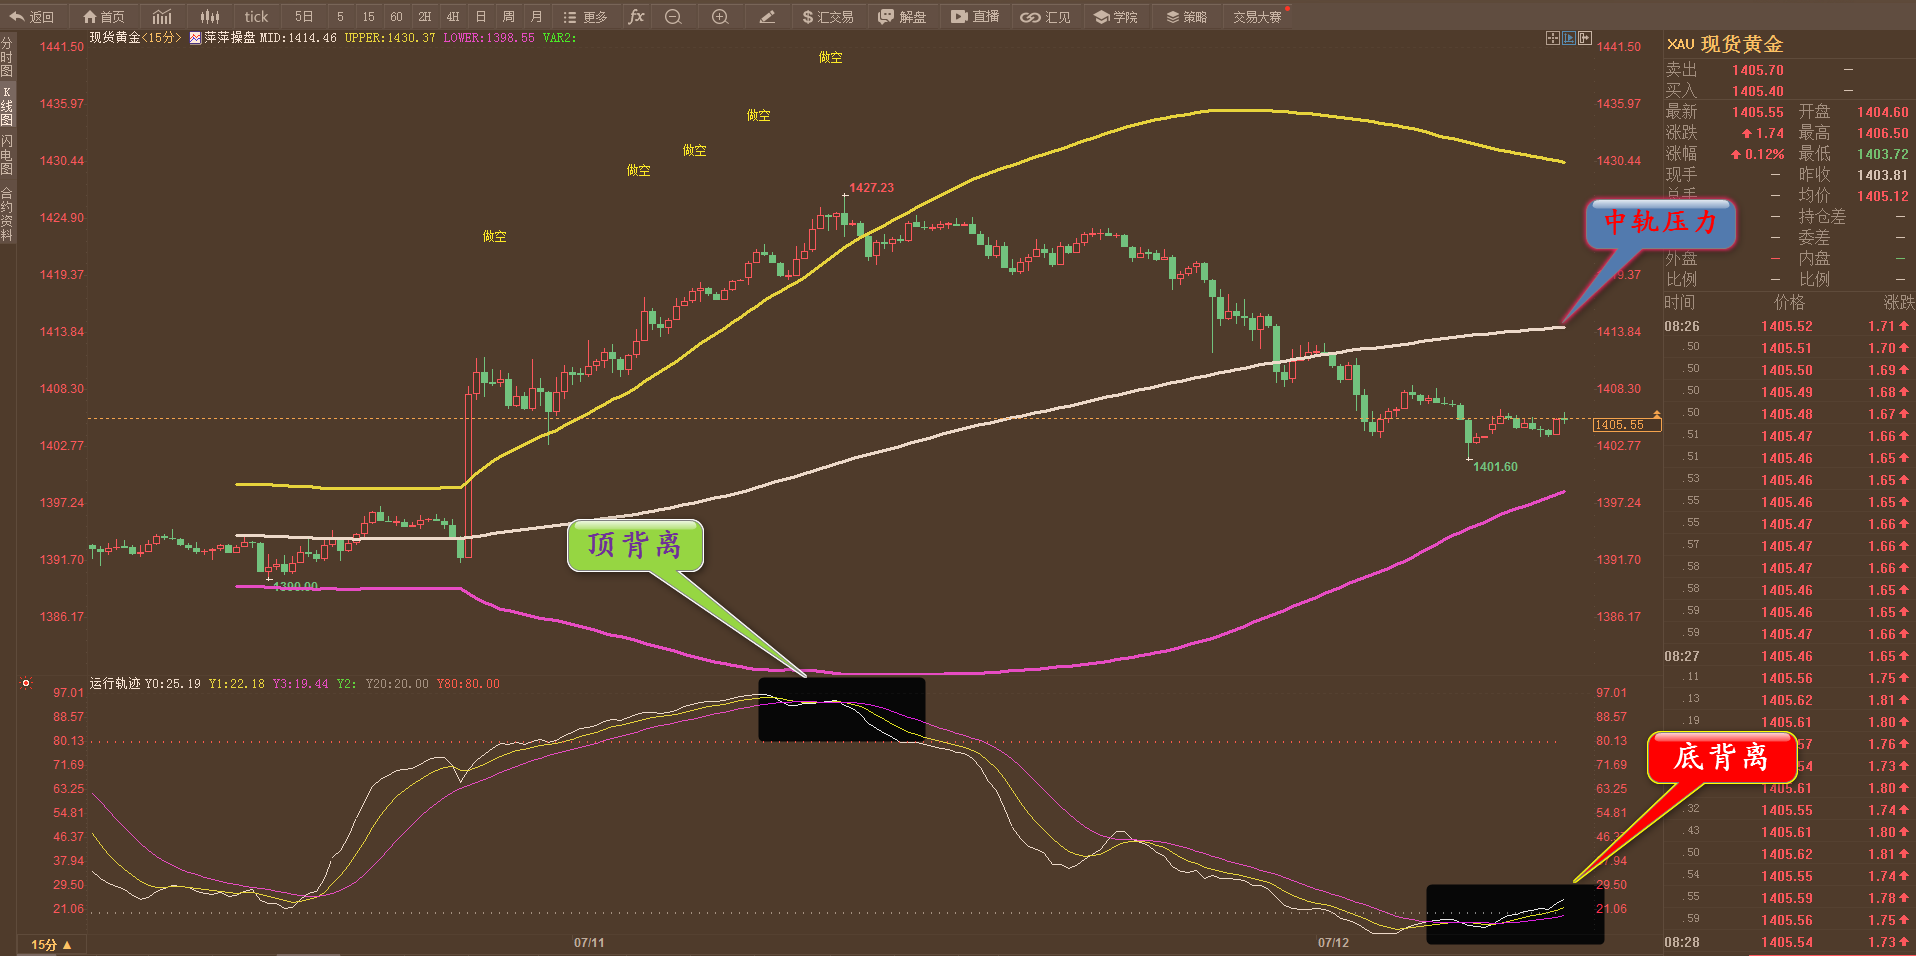This screenshot has height=956, width=1916.
Task: Switch to weekly 周 period
Action: coord(509,16)
